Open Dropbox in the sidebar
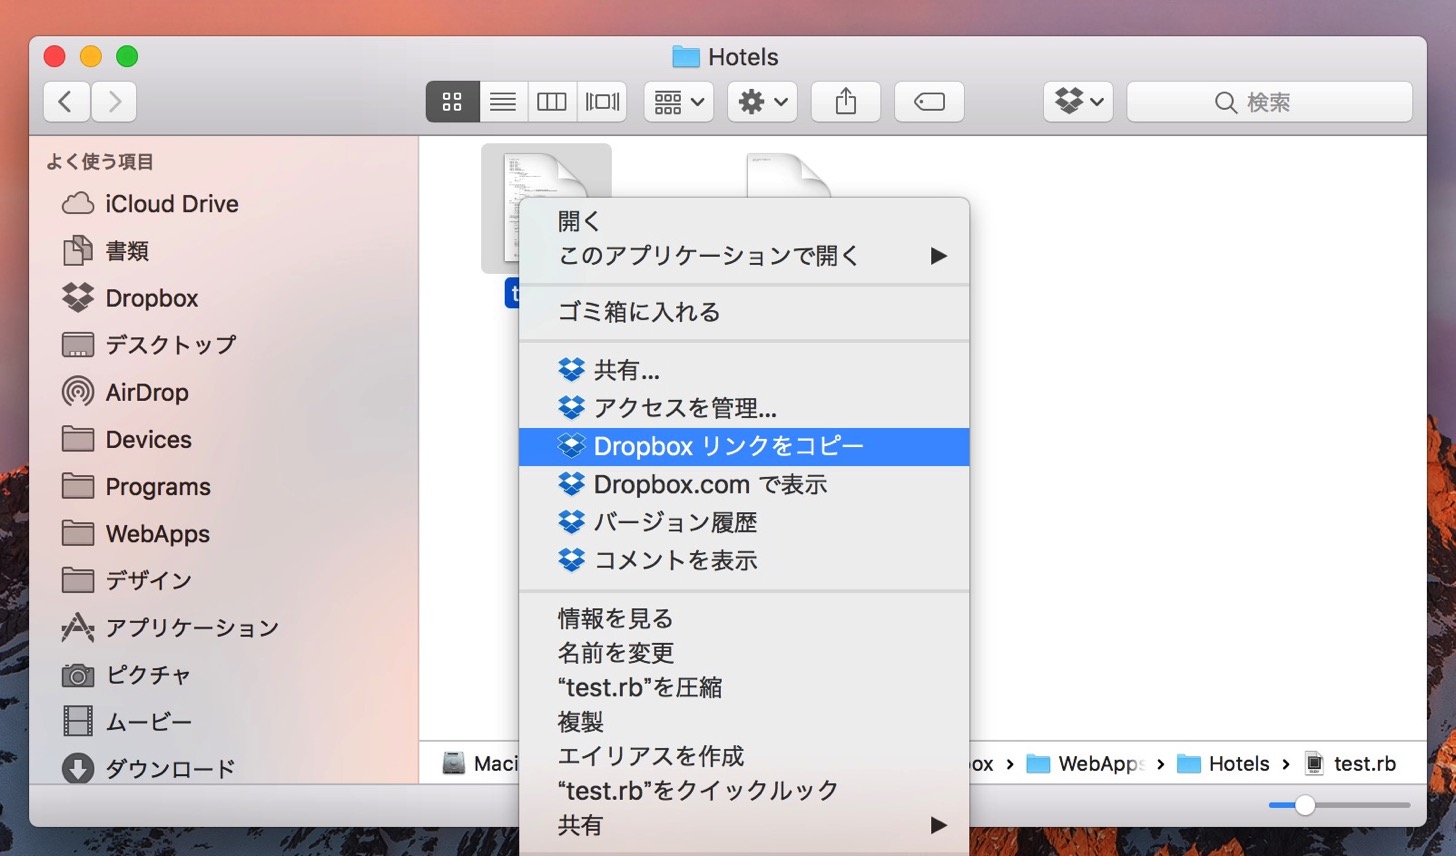 130,298
